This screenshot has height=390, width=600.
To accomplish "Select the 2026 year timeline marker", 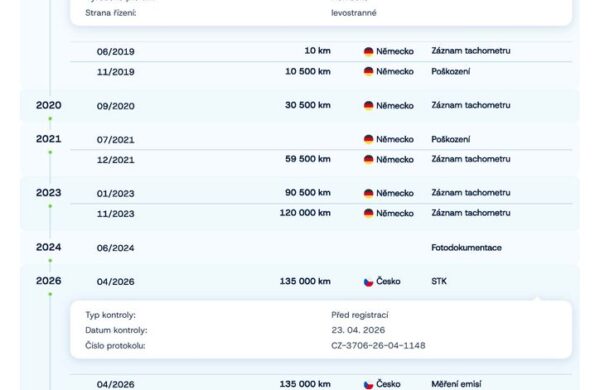I will (49, 281).
